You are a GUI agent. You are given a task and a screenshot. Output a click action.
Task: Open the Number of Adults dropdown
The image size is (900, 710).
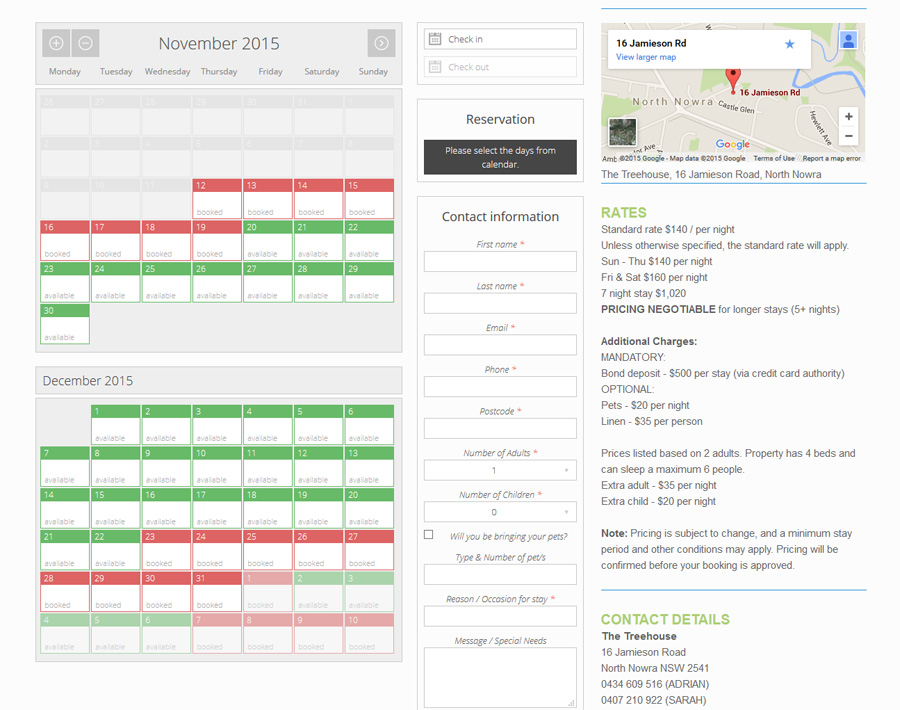coord(500,470)
